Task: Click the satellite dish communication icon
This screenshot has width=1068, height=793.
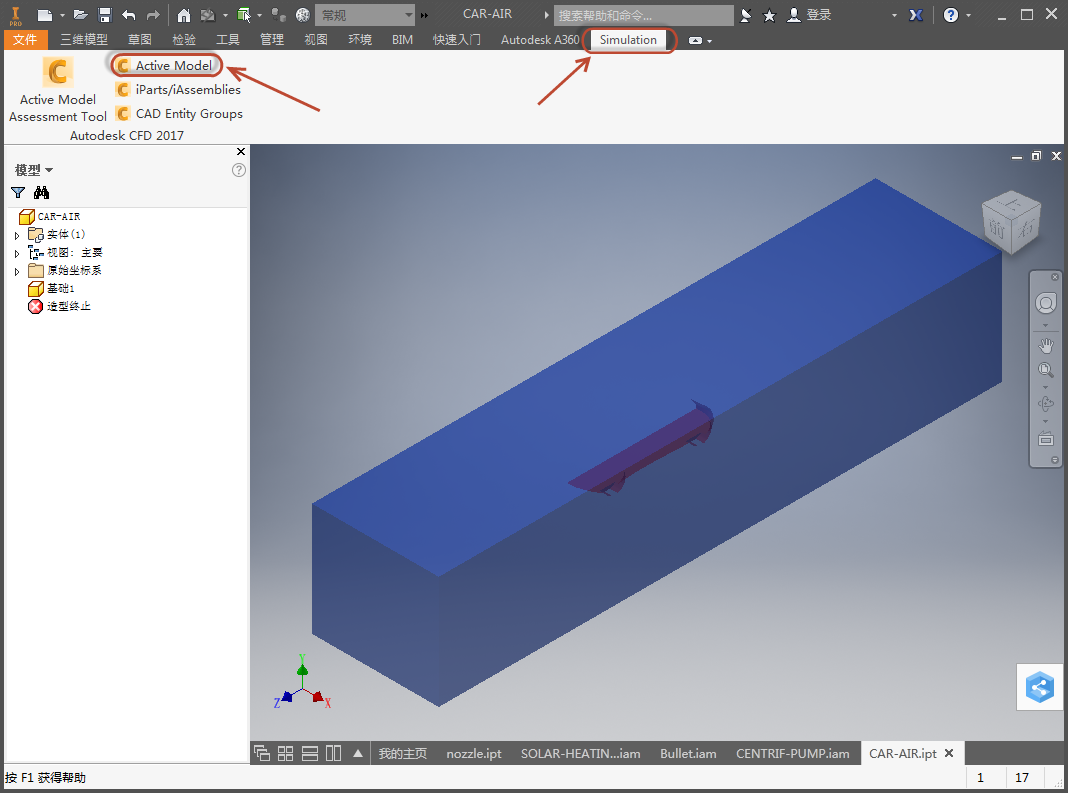Action: [746, 15]
